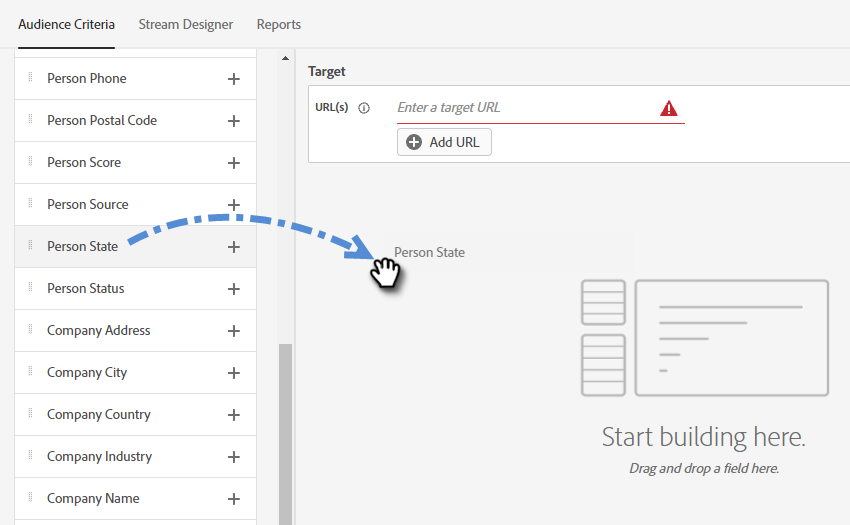Viewport: 850px width, 525px height.
Task: Click the plus icon for Company Name
Action: tap(234, 499)
